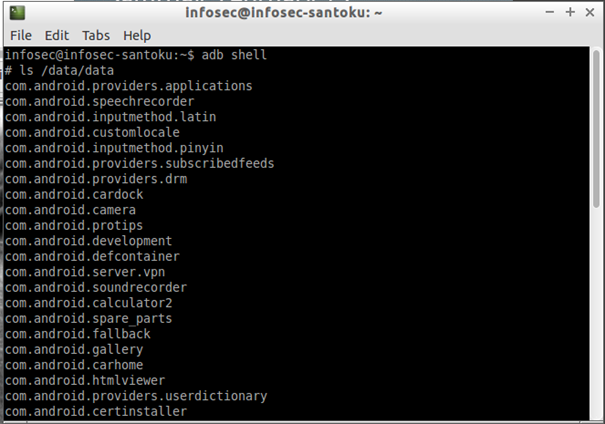This screenshot has height=424, width=605.
Task: Open the File menu
Action: pyautogui.click(x=21, y=35)
